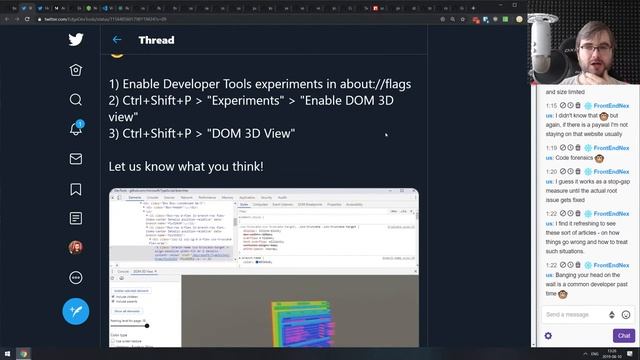
Task: Ban user on the 1:19 chat message
Action: pyautogui.click(x=563, y=148)
